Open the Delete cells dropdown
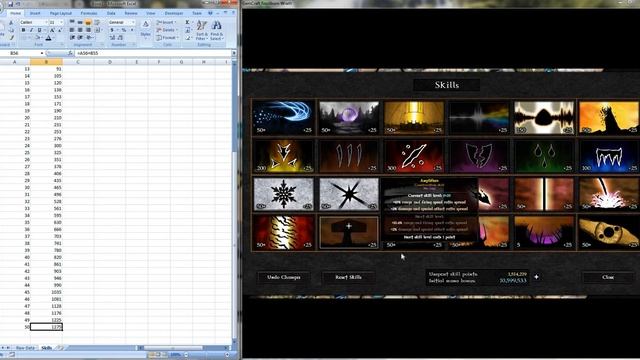 point(166,30)
